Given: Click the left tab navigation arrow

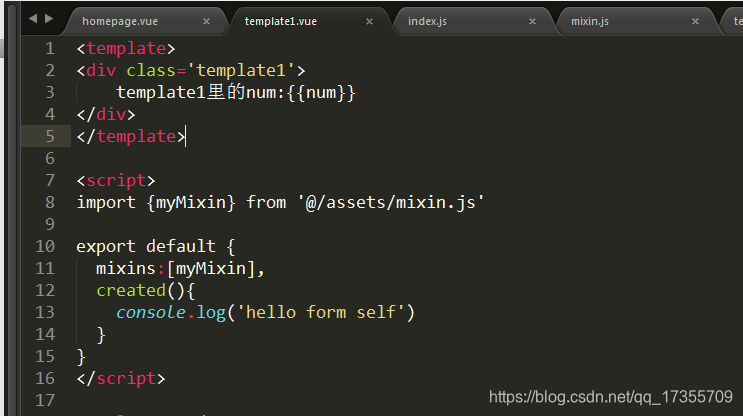Looking at the screenshot, I should point(33,19).
